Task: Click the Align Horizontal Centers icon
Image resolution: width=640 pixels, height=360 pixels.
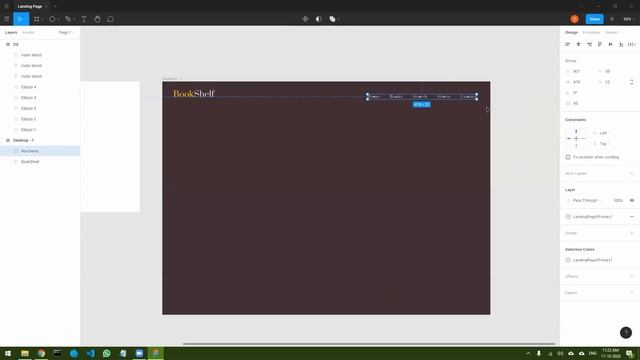Action: pyautogui.click(x=578, y=44)
